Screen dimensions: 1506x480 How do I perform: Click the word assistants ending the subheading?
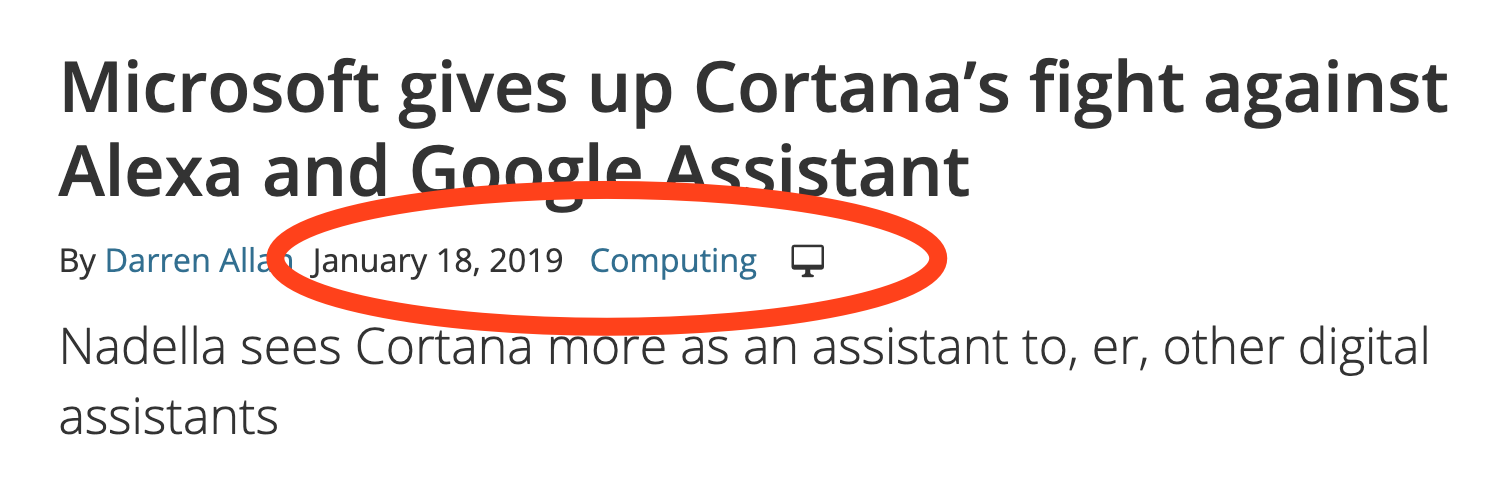point(168,416)
